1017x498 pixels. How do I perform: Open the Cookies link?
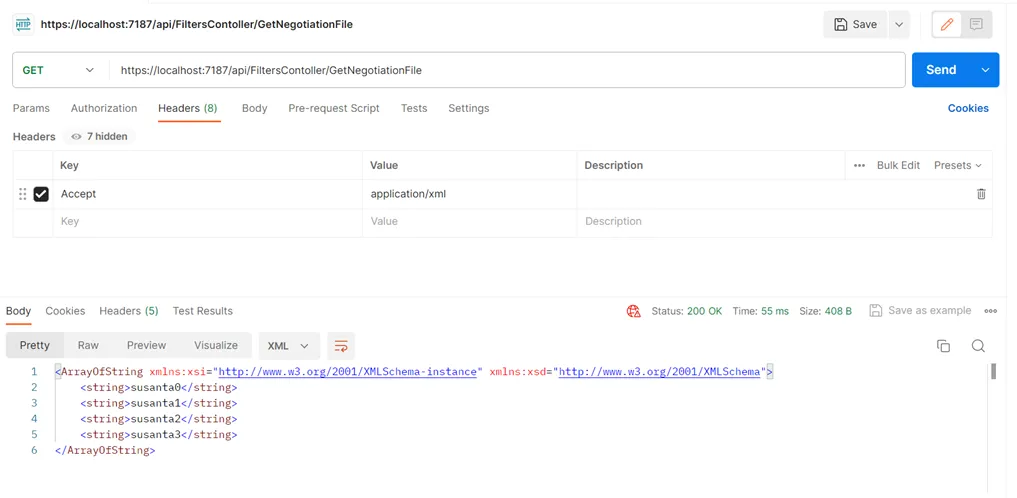(968, 108)
